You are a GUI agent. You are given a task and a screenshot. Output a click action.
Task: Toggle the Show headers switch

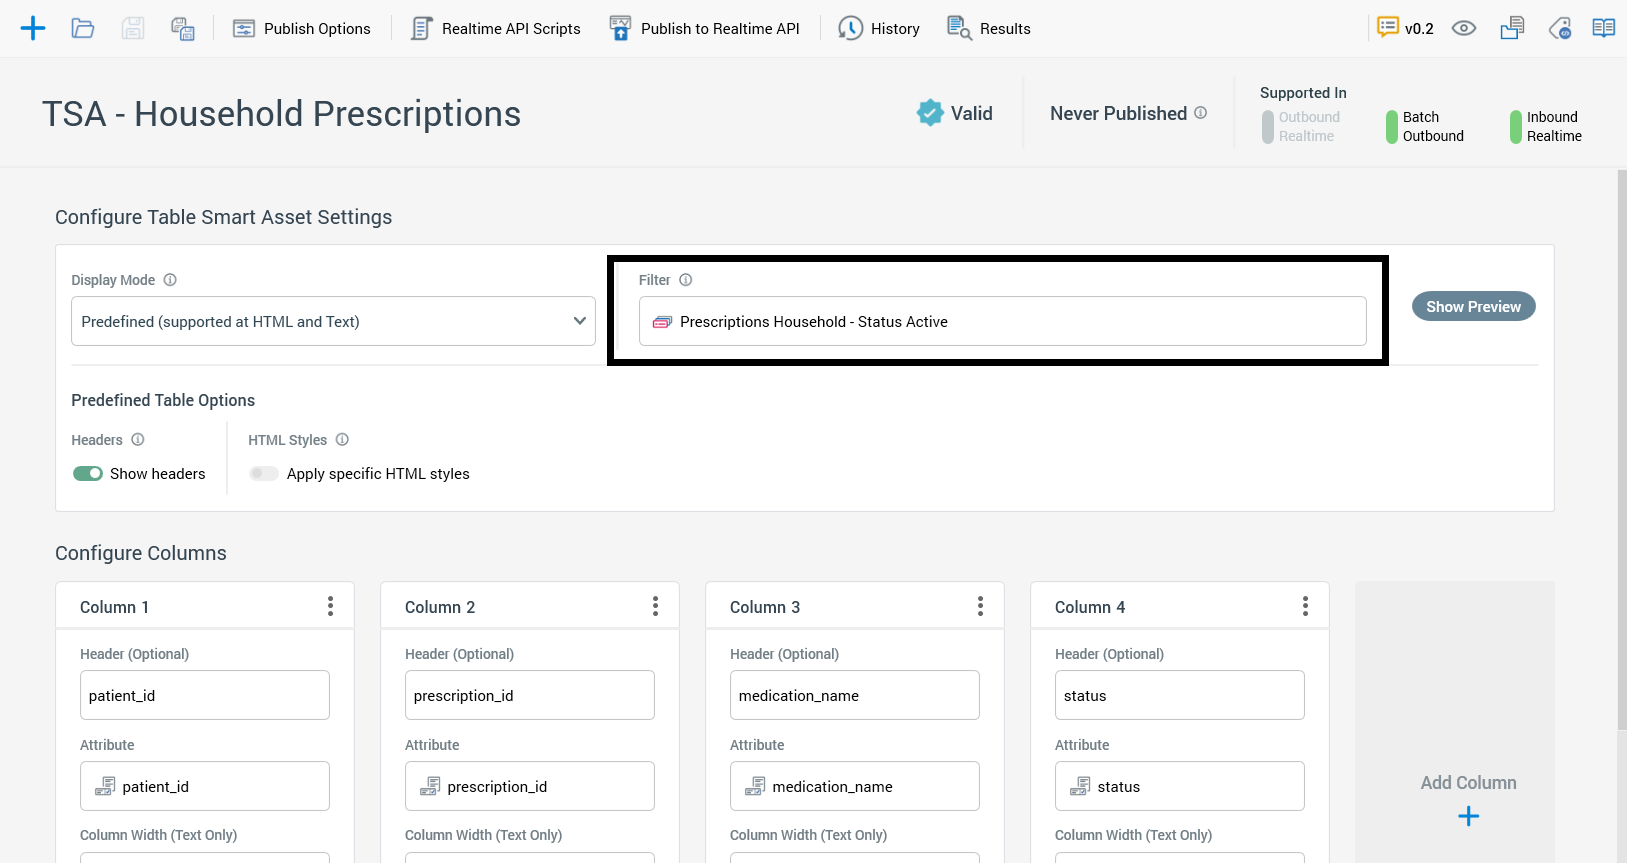click(88, 474)
